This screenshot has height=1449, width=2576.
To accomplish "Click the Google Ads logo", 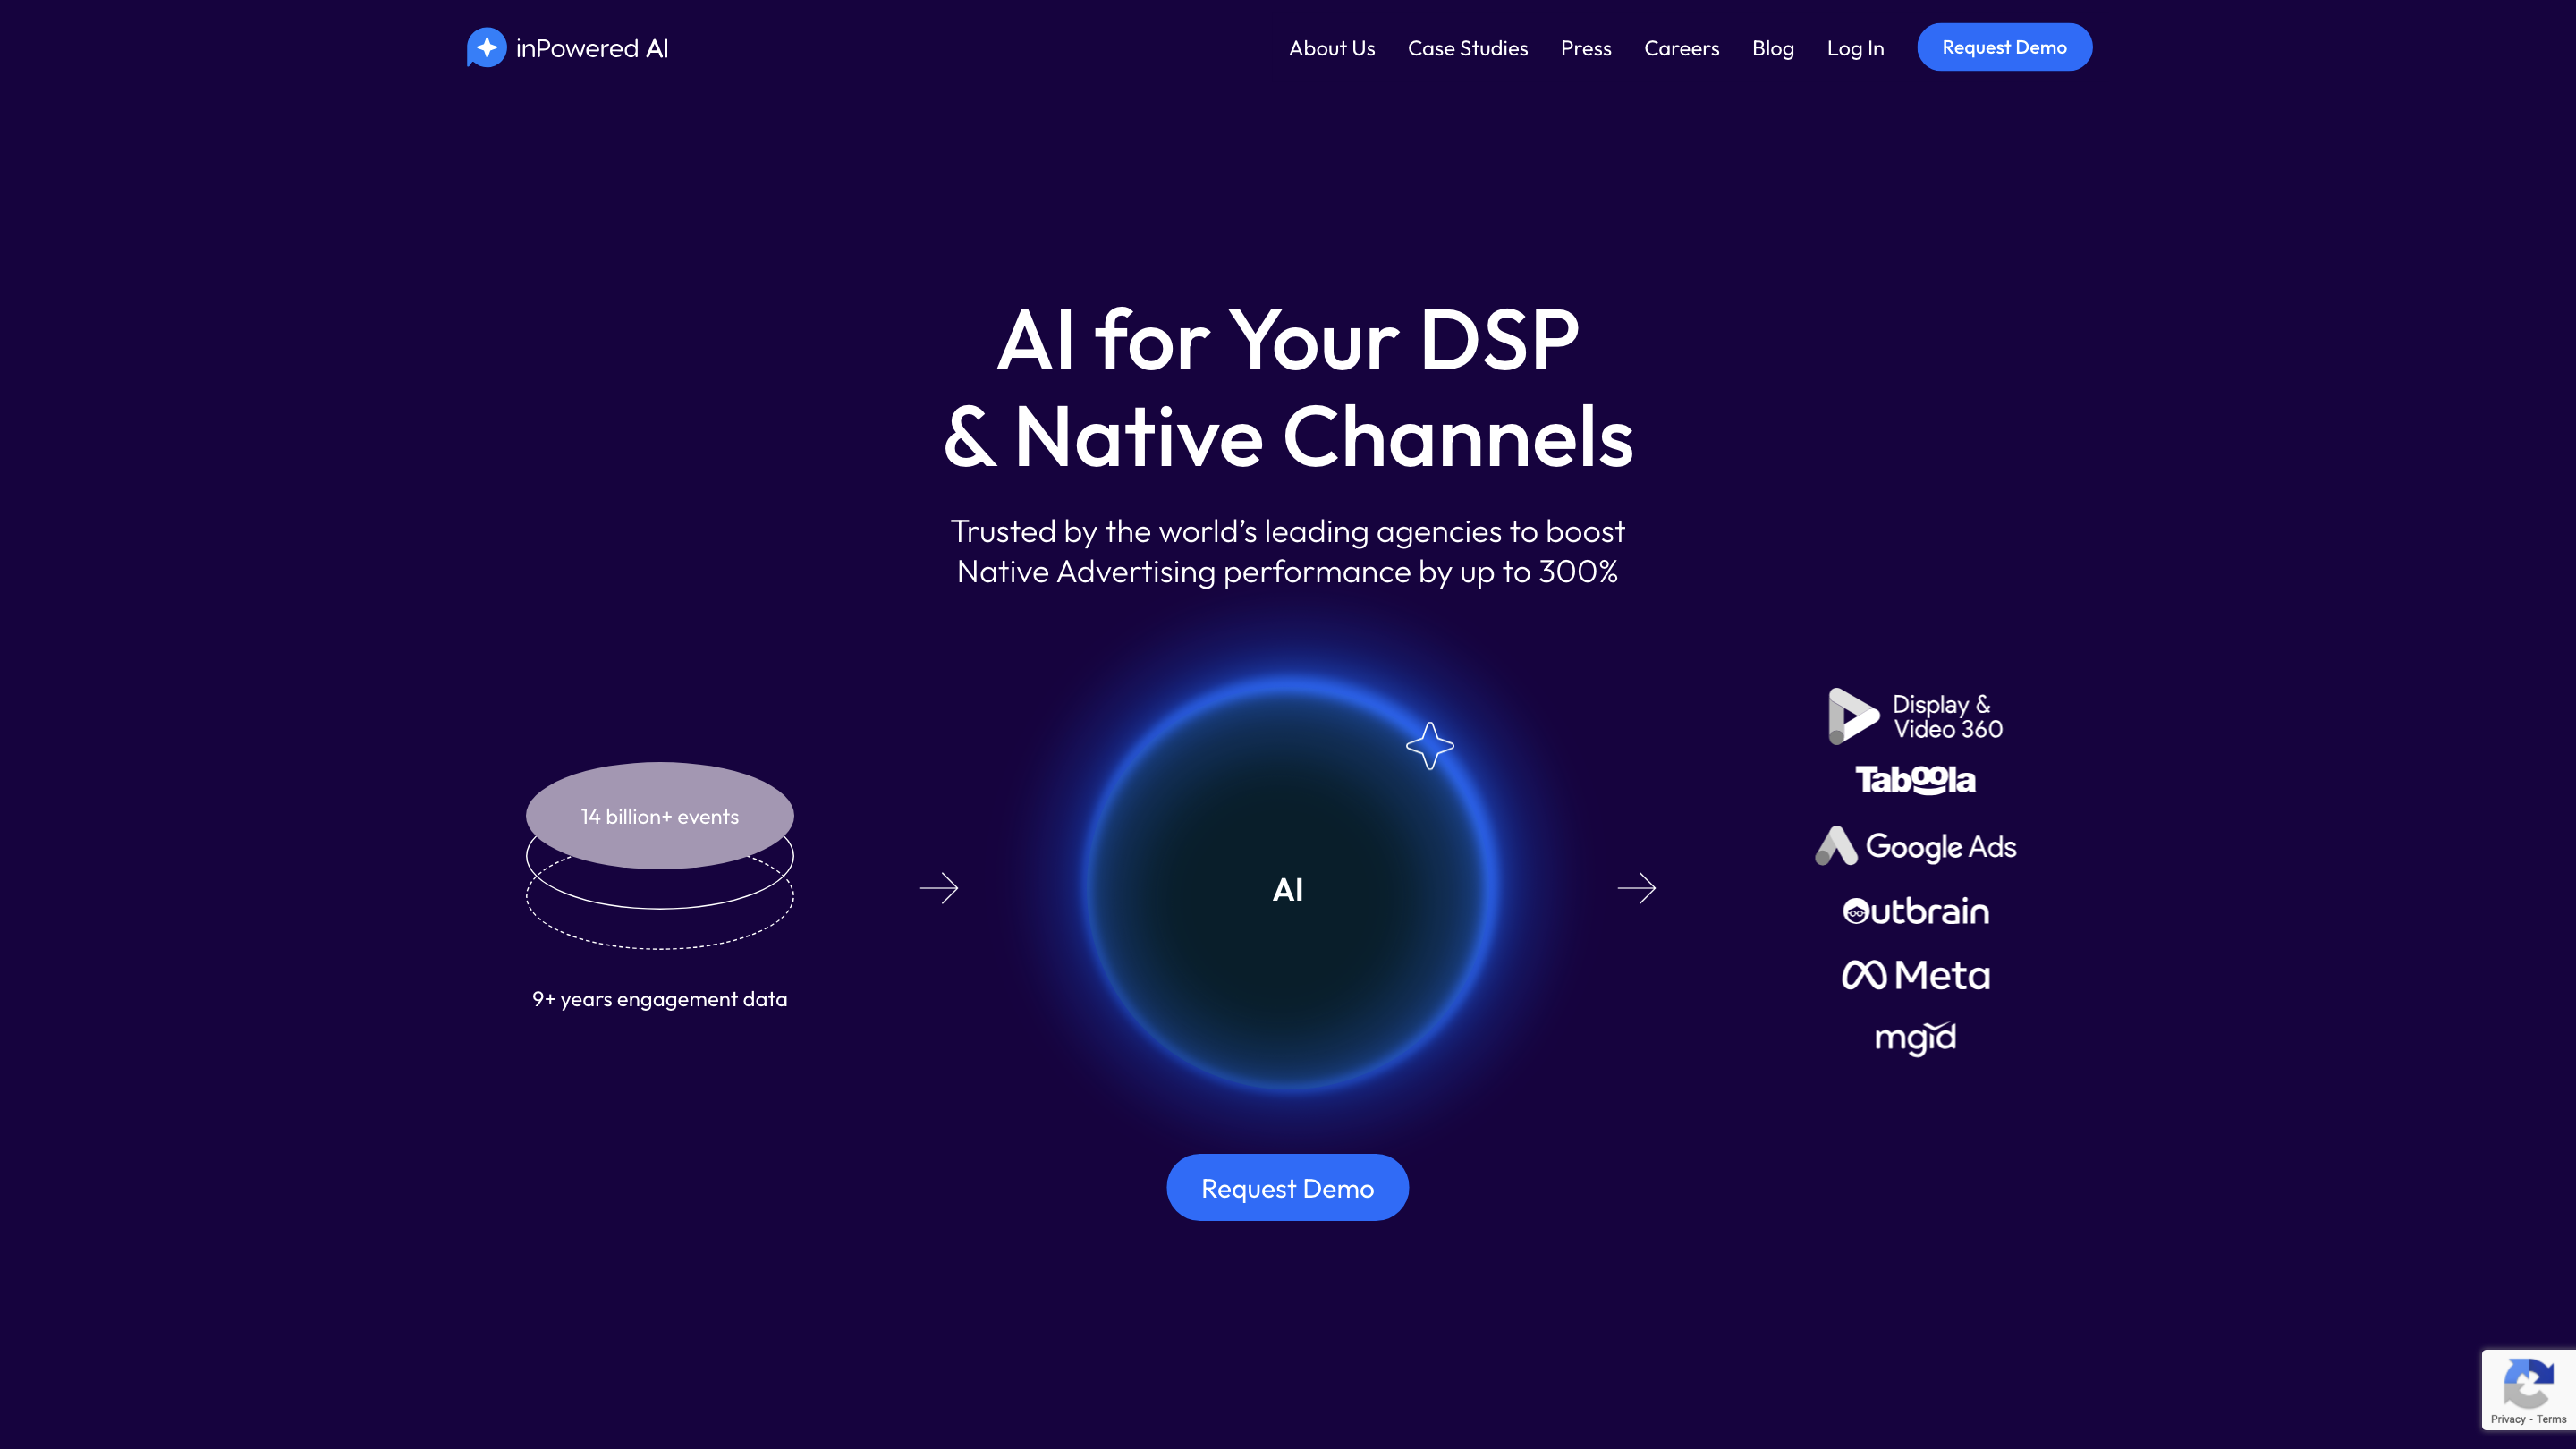I will pyautogui.click(x=1915, y=846).
